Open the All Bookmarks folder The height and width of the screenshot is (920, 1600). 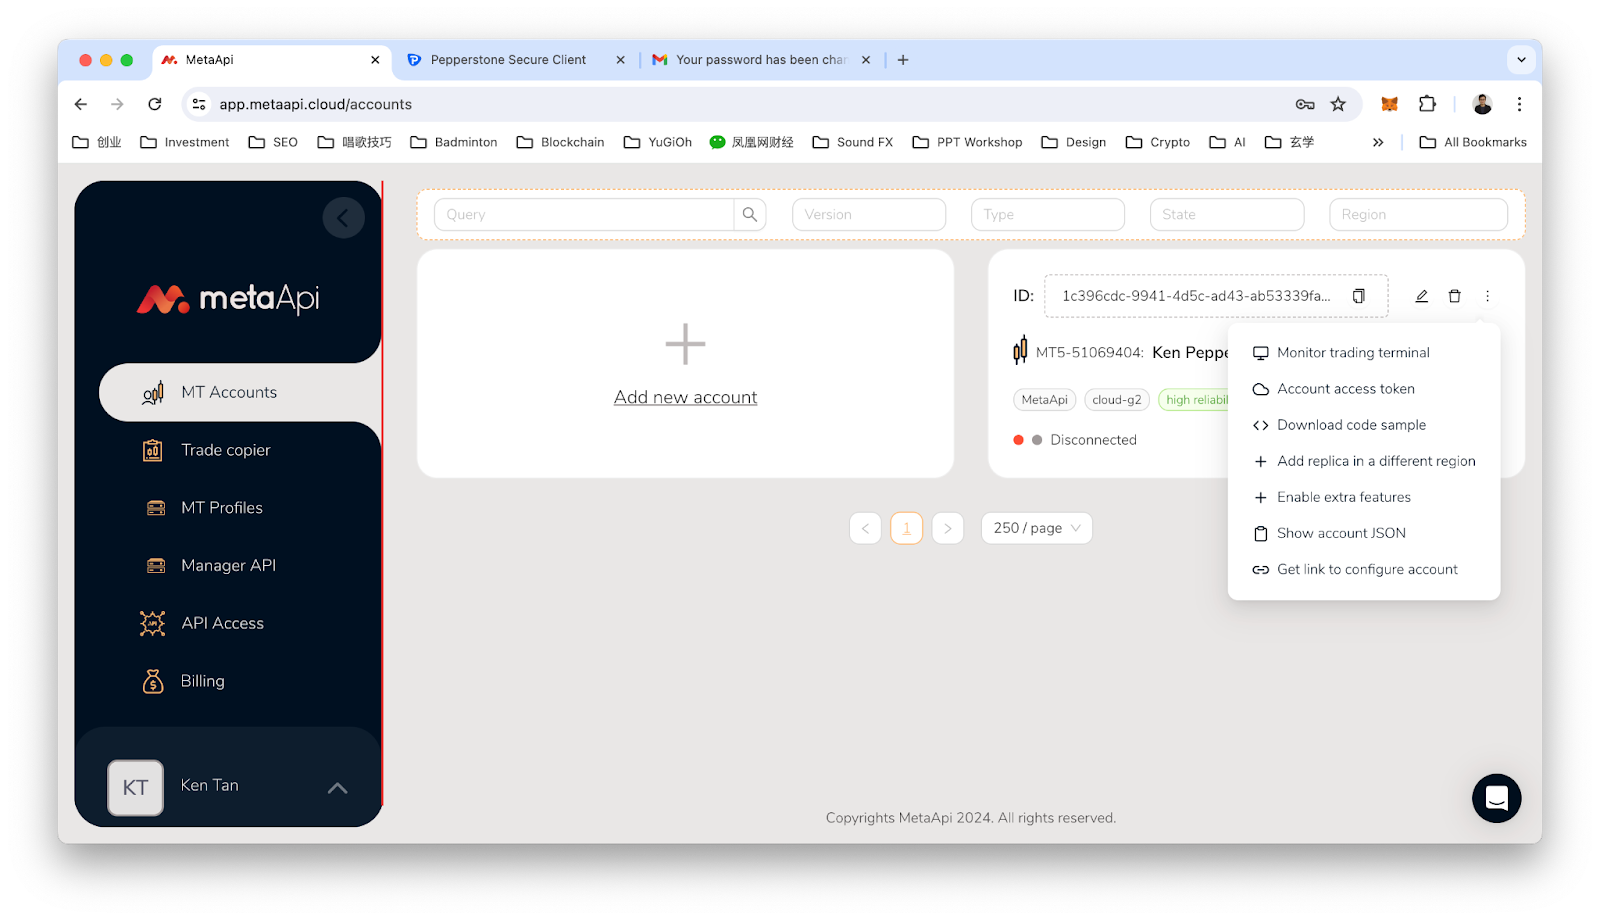(1473, 142)
